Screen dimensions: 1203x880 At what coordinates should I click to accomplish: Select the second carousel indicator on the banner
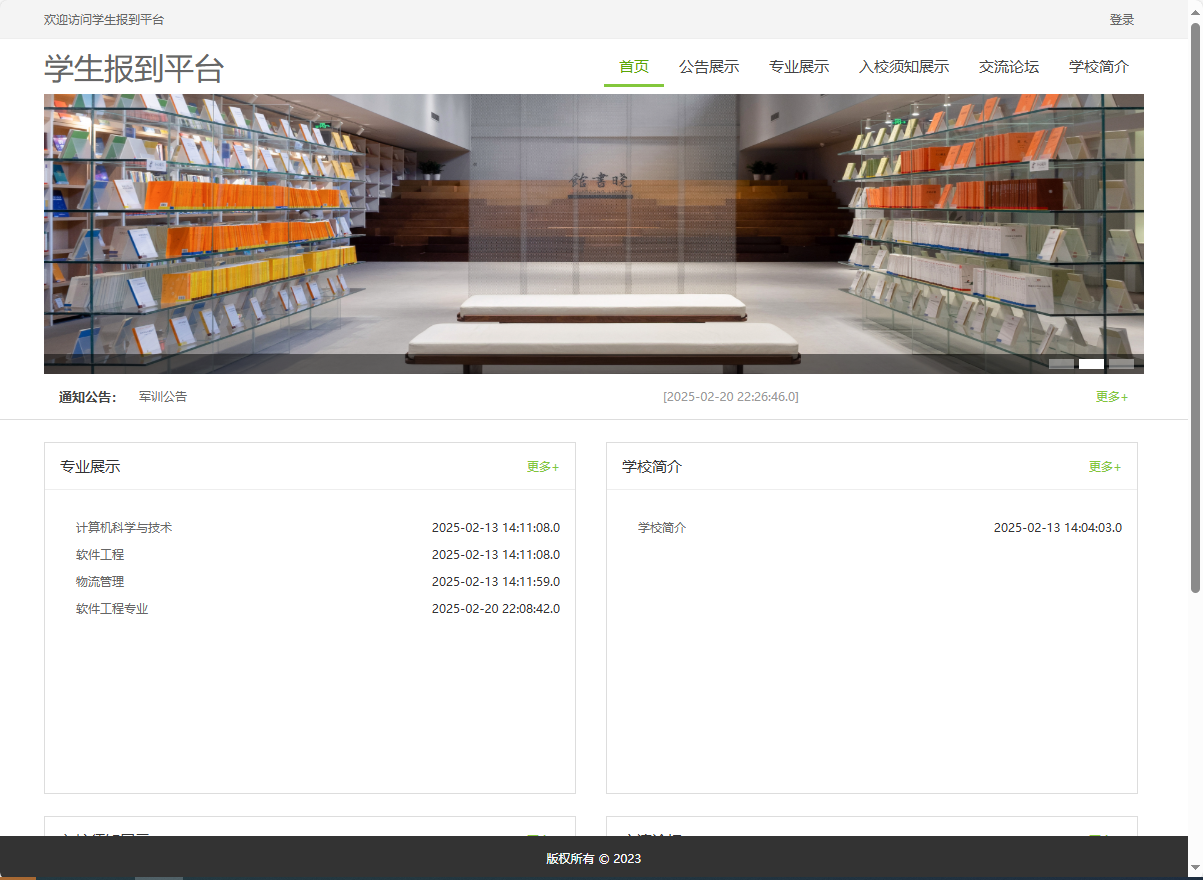point(1091,364)
